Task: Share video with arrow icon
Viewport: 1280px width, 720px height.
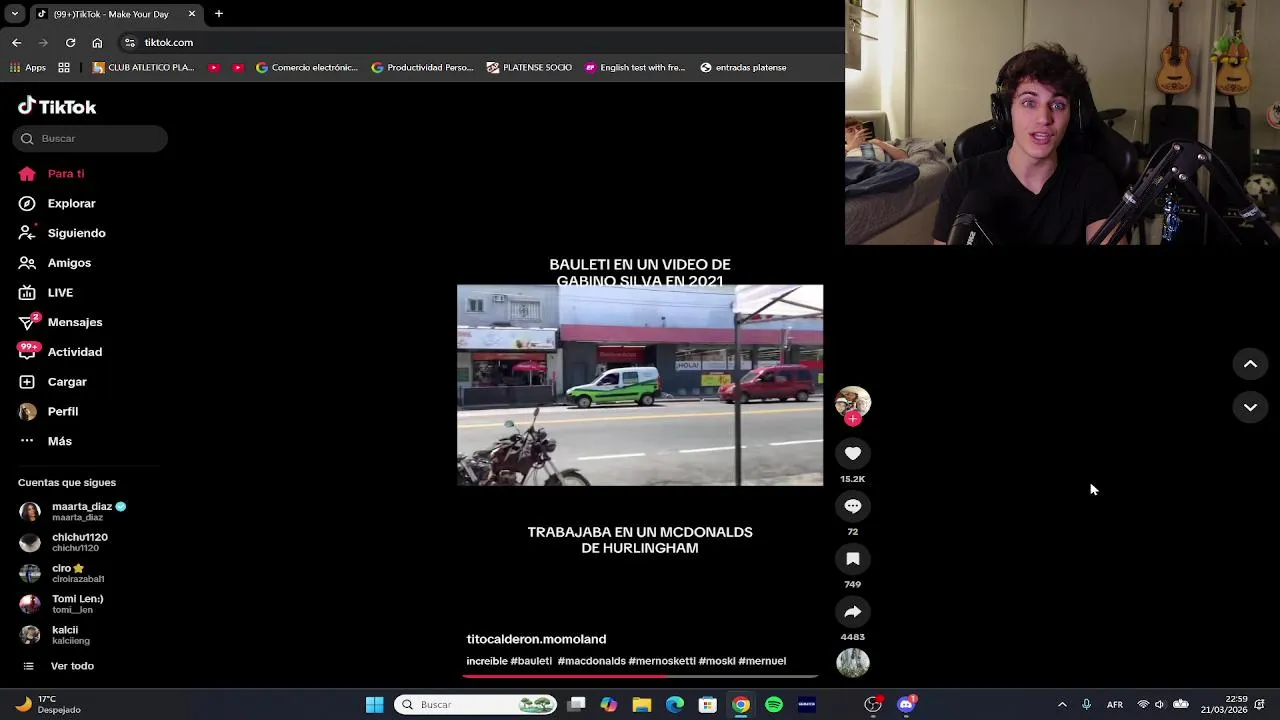Action: click(853, 612)
